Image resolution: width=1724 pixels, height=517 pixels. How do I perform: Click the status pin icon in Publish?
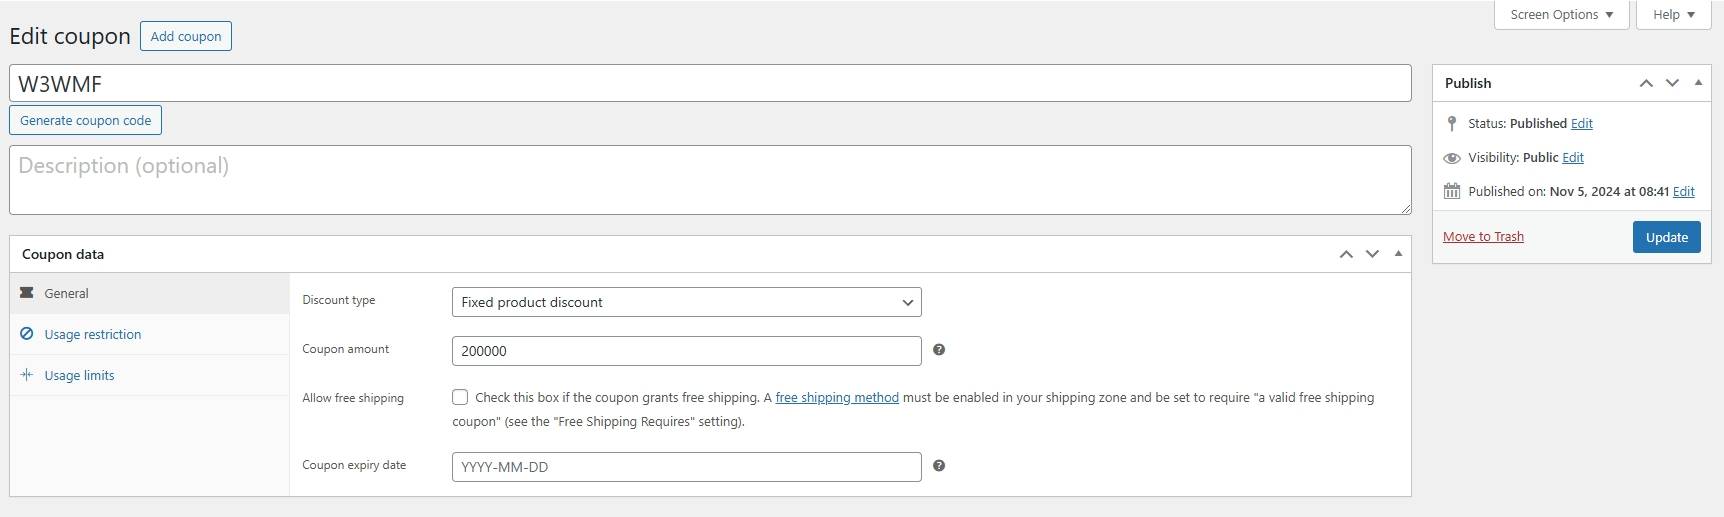click(1452, 124)
